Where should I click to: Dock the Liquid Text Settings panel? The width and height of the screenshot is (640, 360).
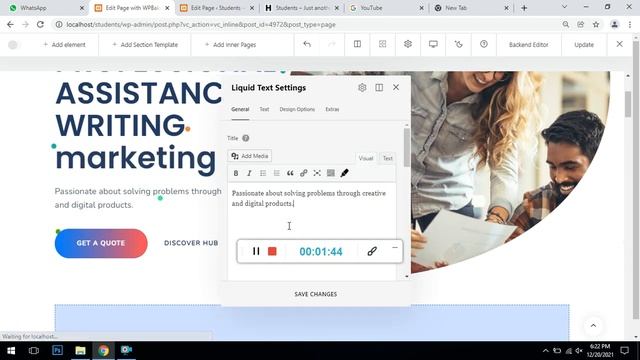click(x=379, y=87)
